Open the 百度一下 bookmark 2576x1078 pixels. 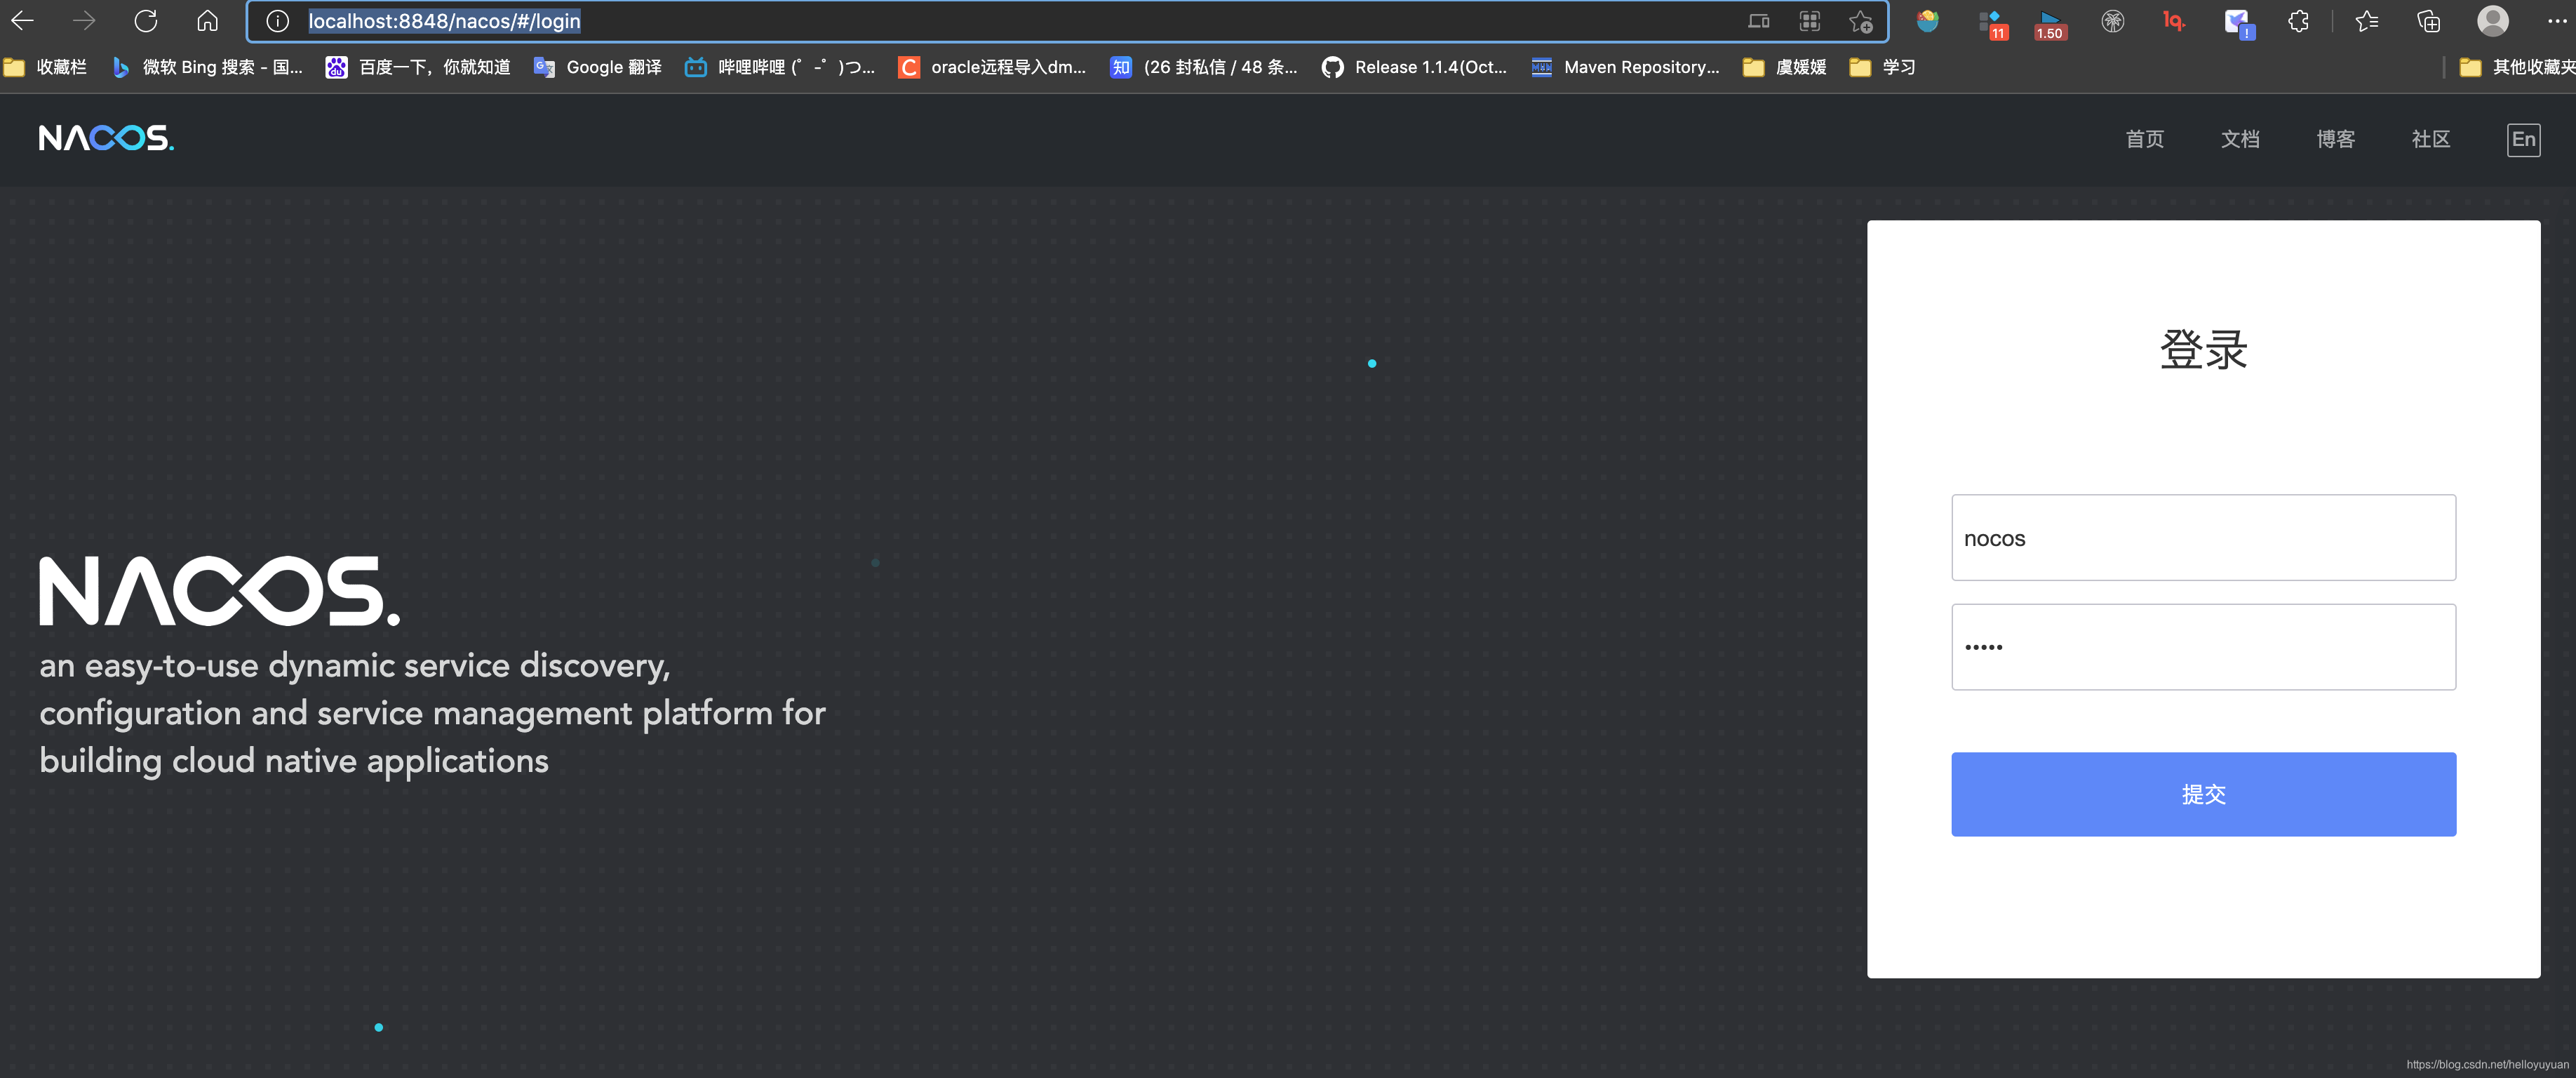coord(418,67)
